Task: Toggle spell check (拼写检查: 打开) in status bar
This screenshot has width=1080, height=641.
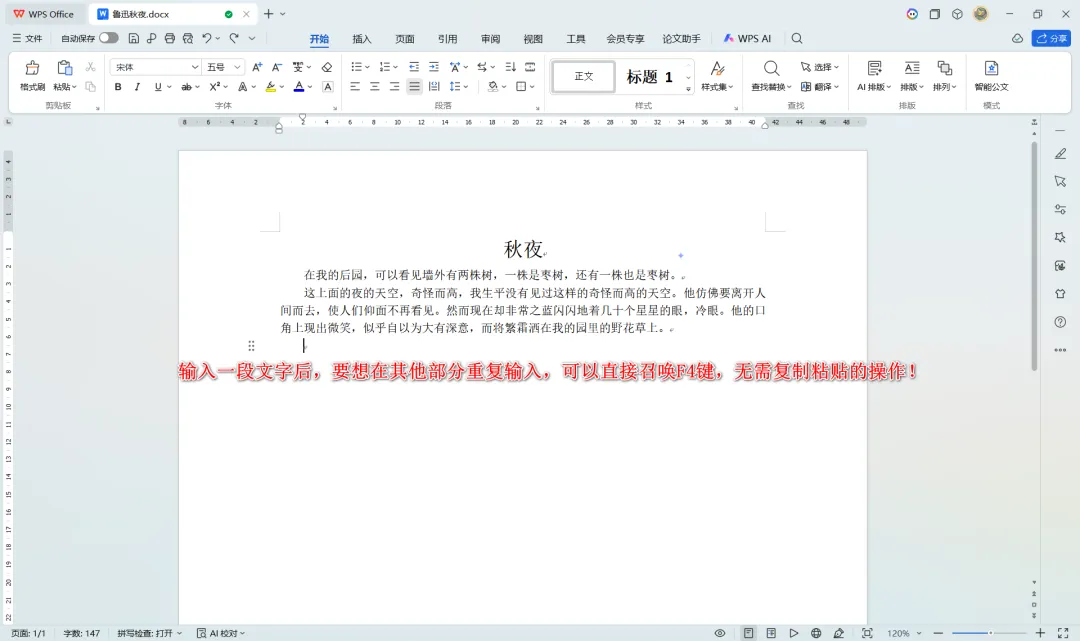Action: 149,633
